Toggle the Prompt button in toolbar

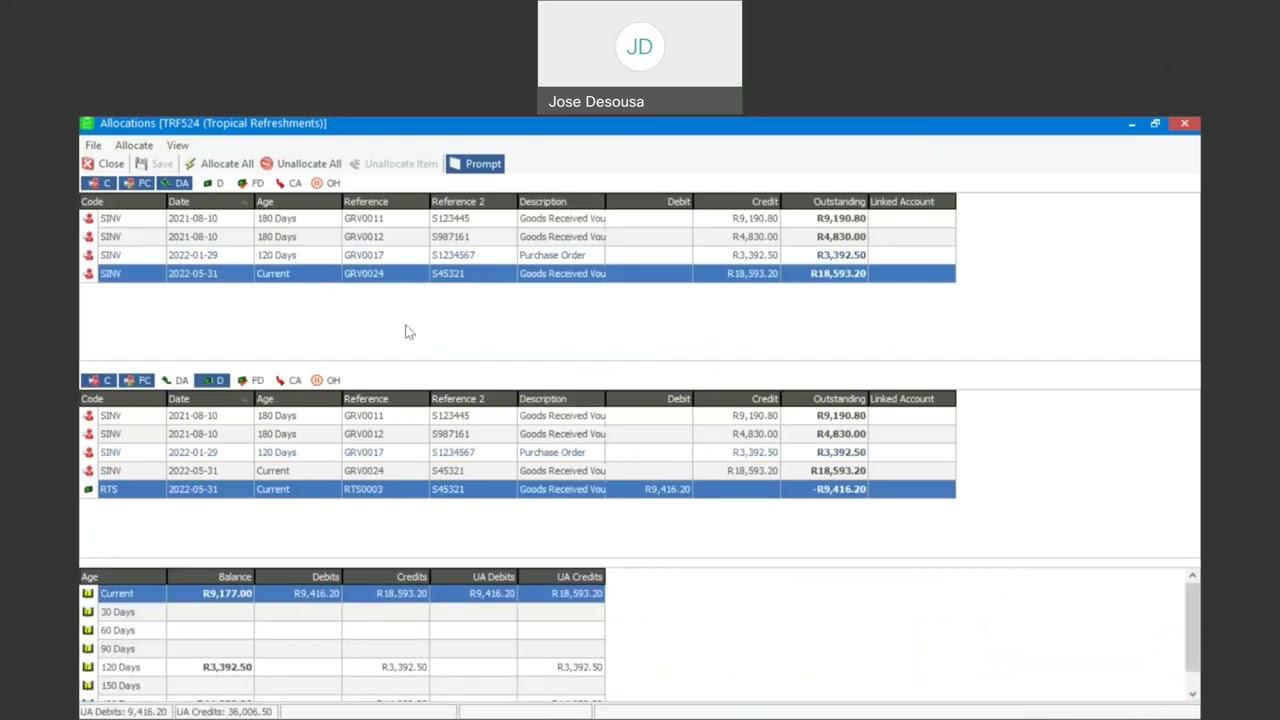(x=474, y=164)
